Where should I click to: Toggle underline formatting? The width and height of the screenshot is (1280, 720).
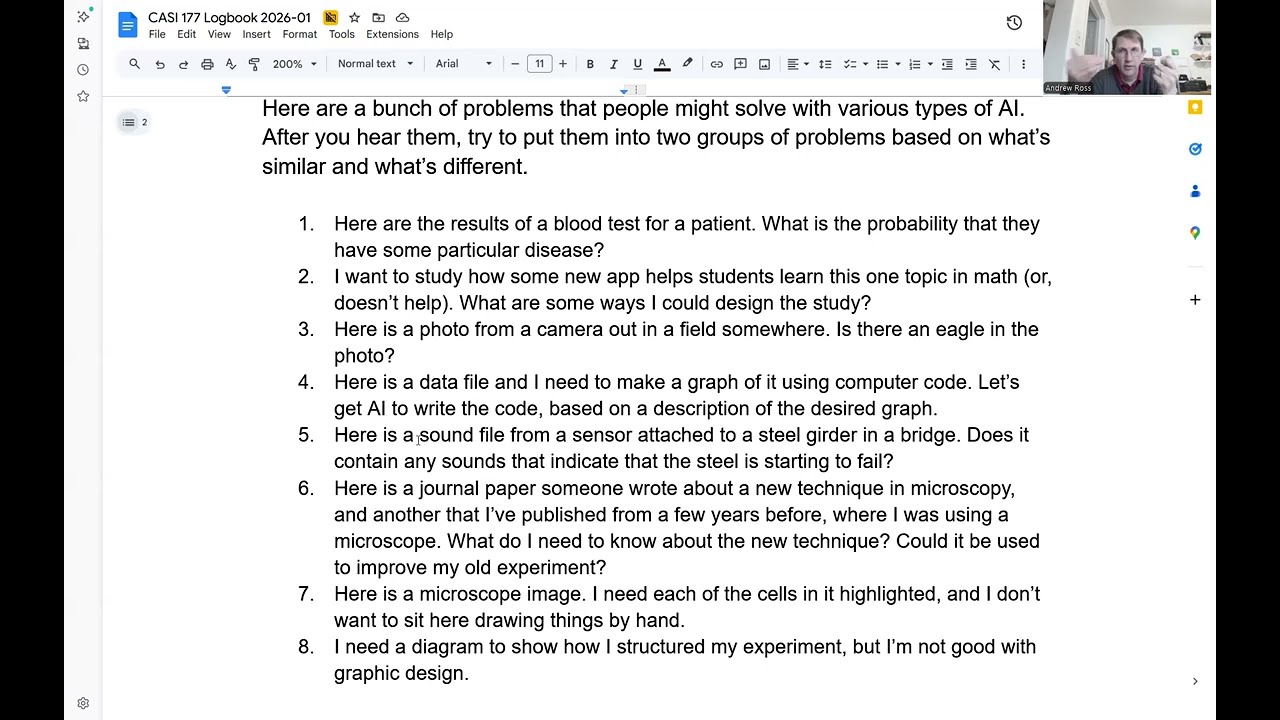(637, 64)
